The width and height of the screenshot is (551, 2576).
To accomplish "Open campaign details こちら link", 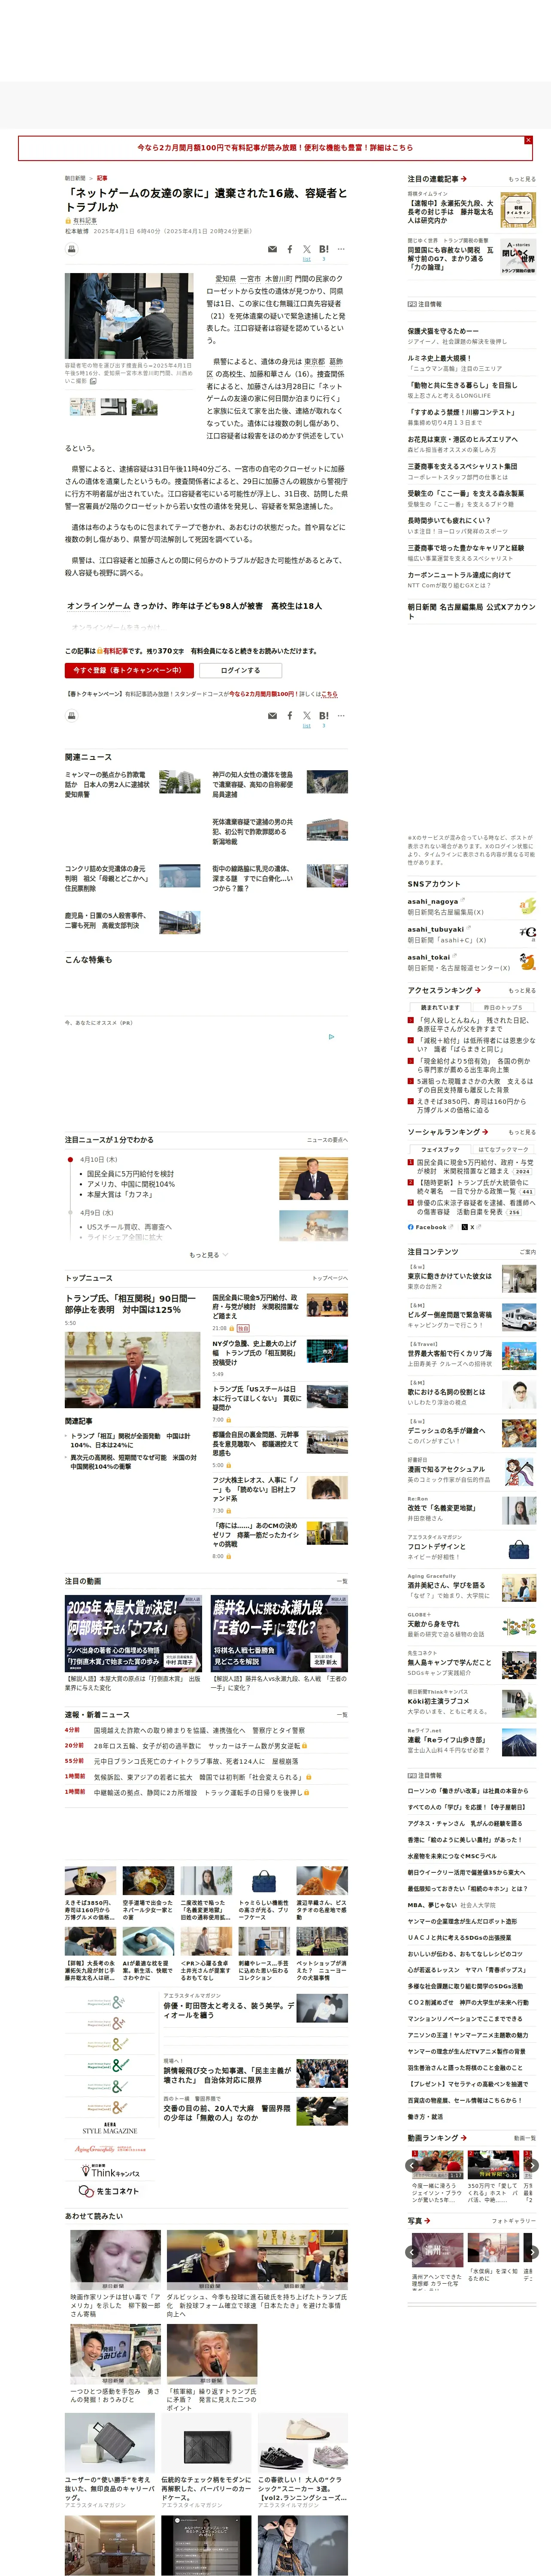I will 330,694.
